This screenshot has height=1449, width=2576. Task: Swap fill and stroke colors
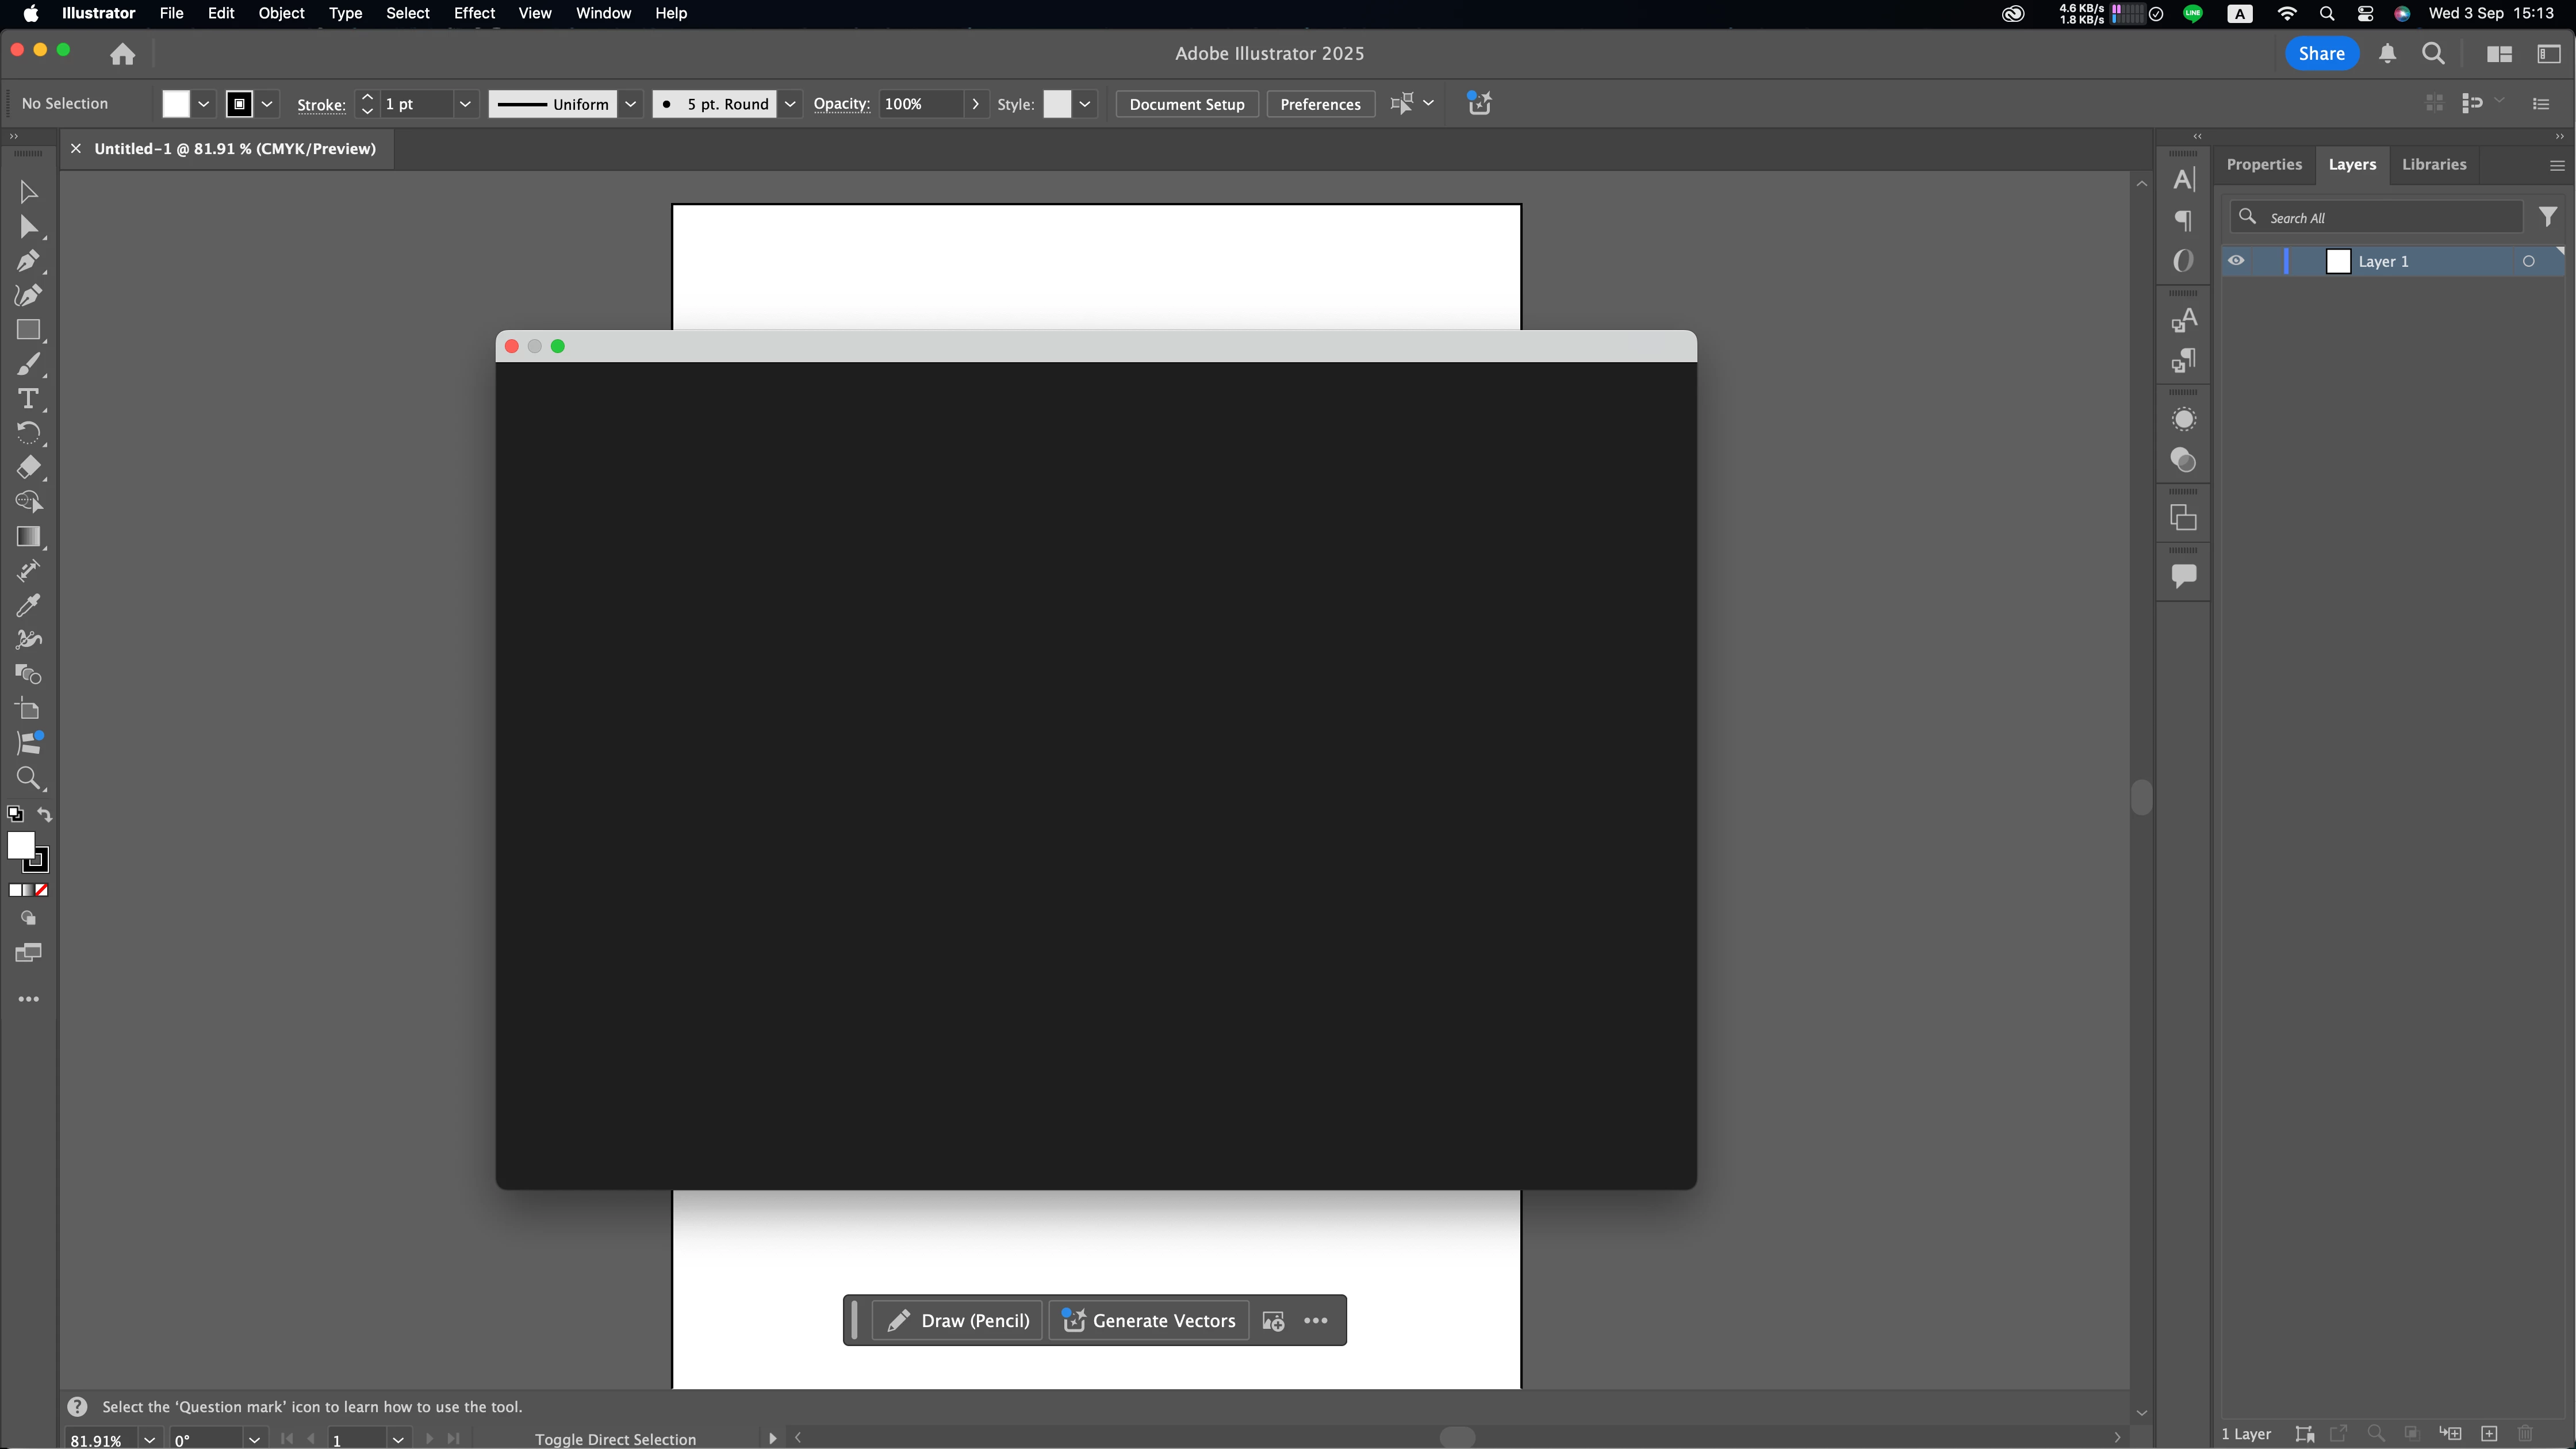[45, 814]
